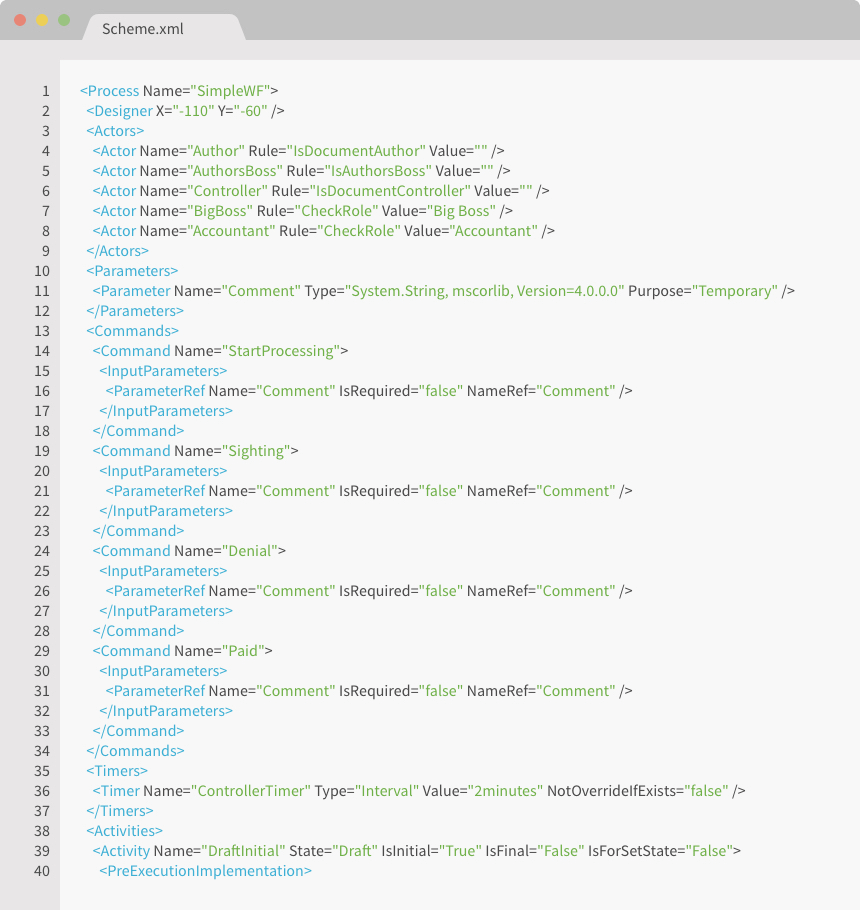Click the "CheckRole" rule on line 7
This screenshot has width=860, height=910.
[x=337, y=211]
